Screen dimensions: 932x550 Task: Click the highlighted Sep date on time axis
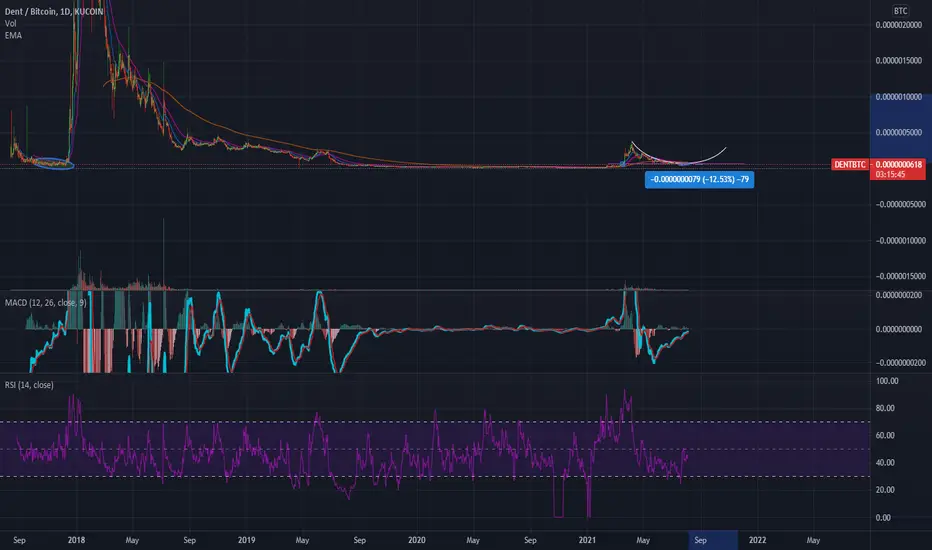pos(701,540)
